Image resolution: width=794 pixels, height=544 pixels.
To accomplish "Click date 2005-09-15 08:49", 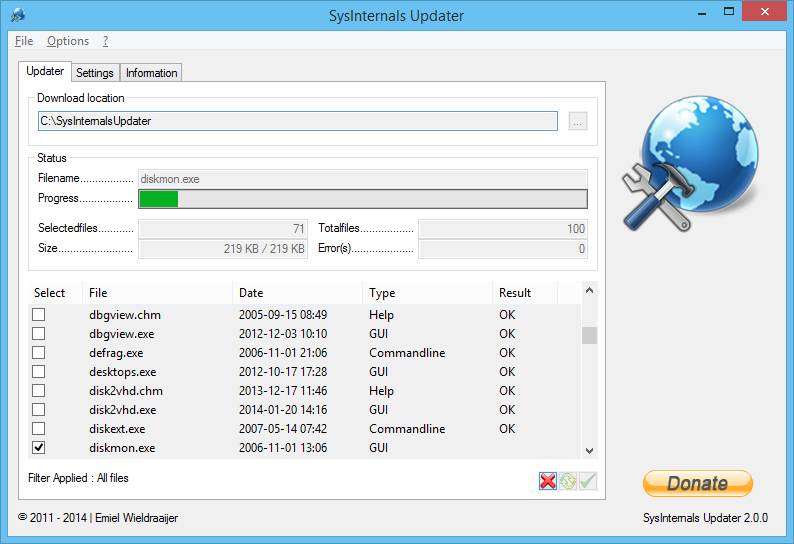I will coord(283,315).
